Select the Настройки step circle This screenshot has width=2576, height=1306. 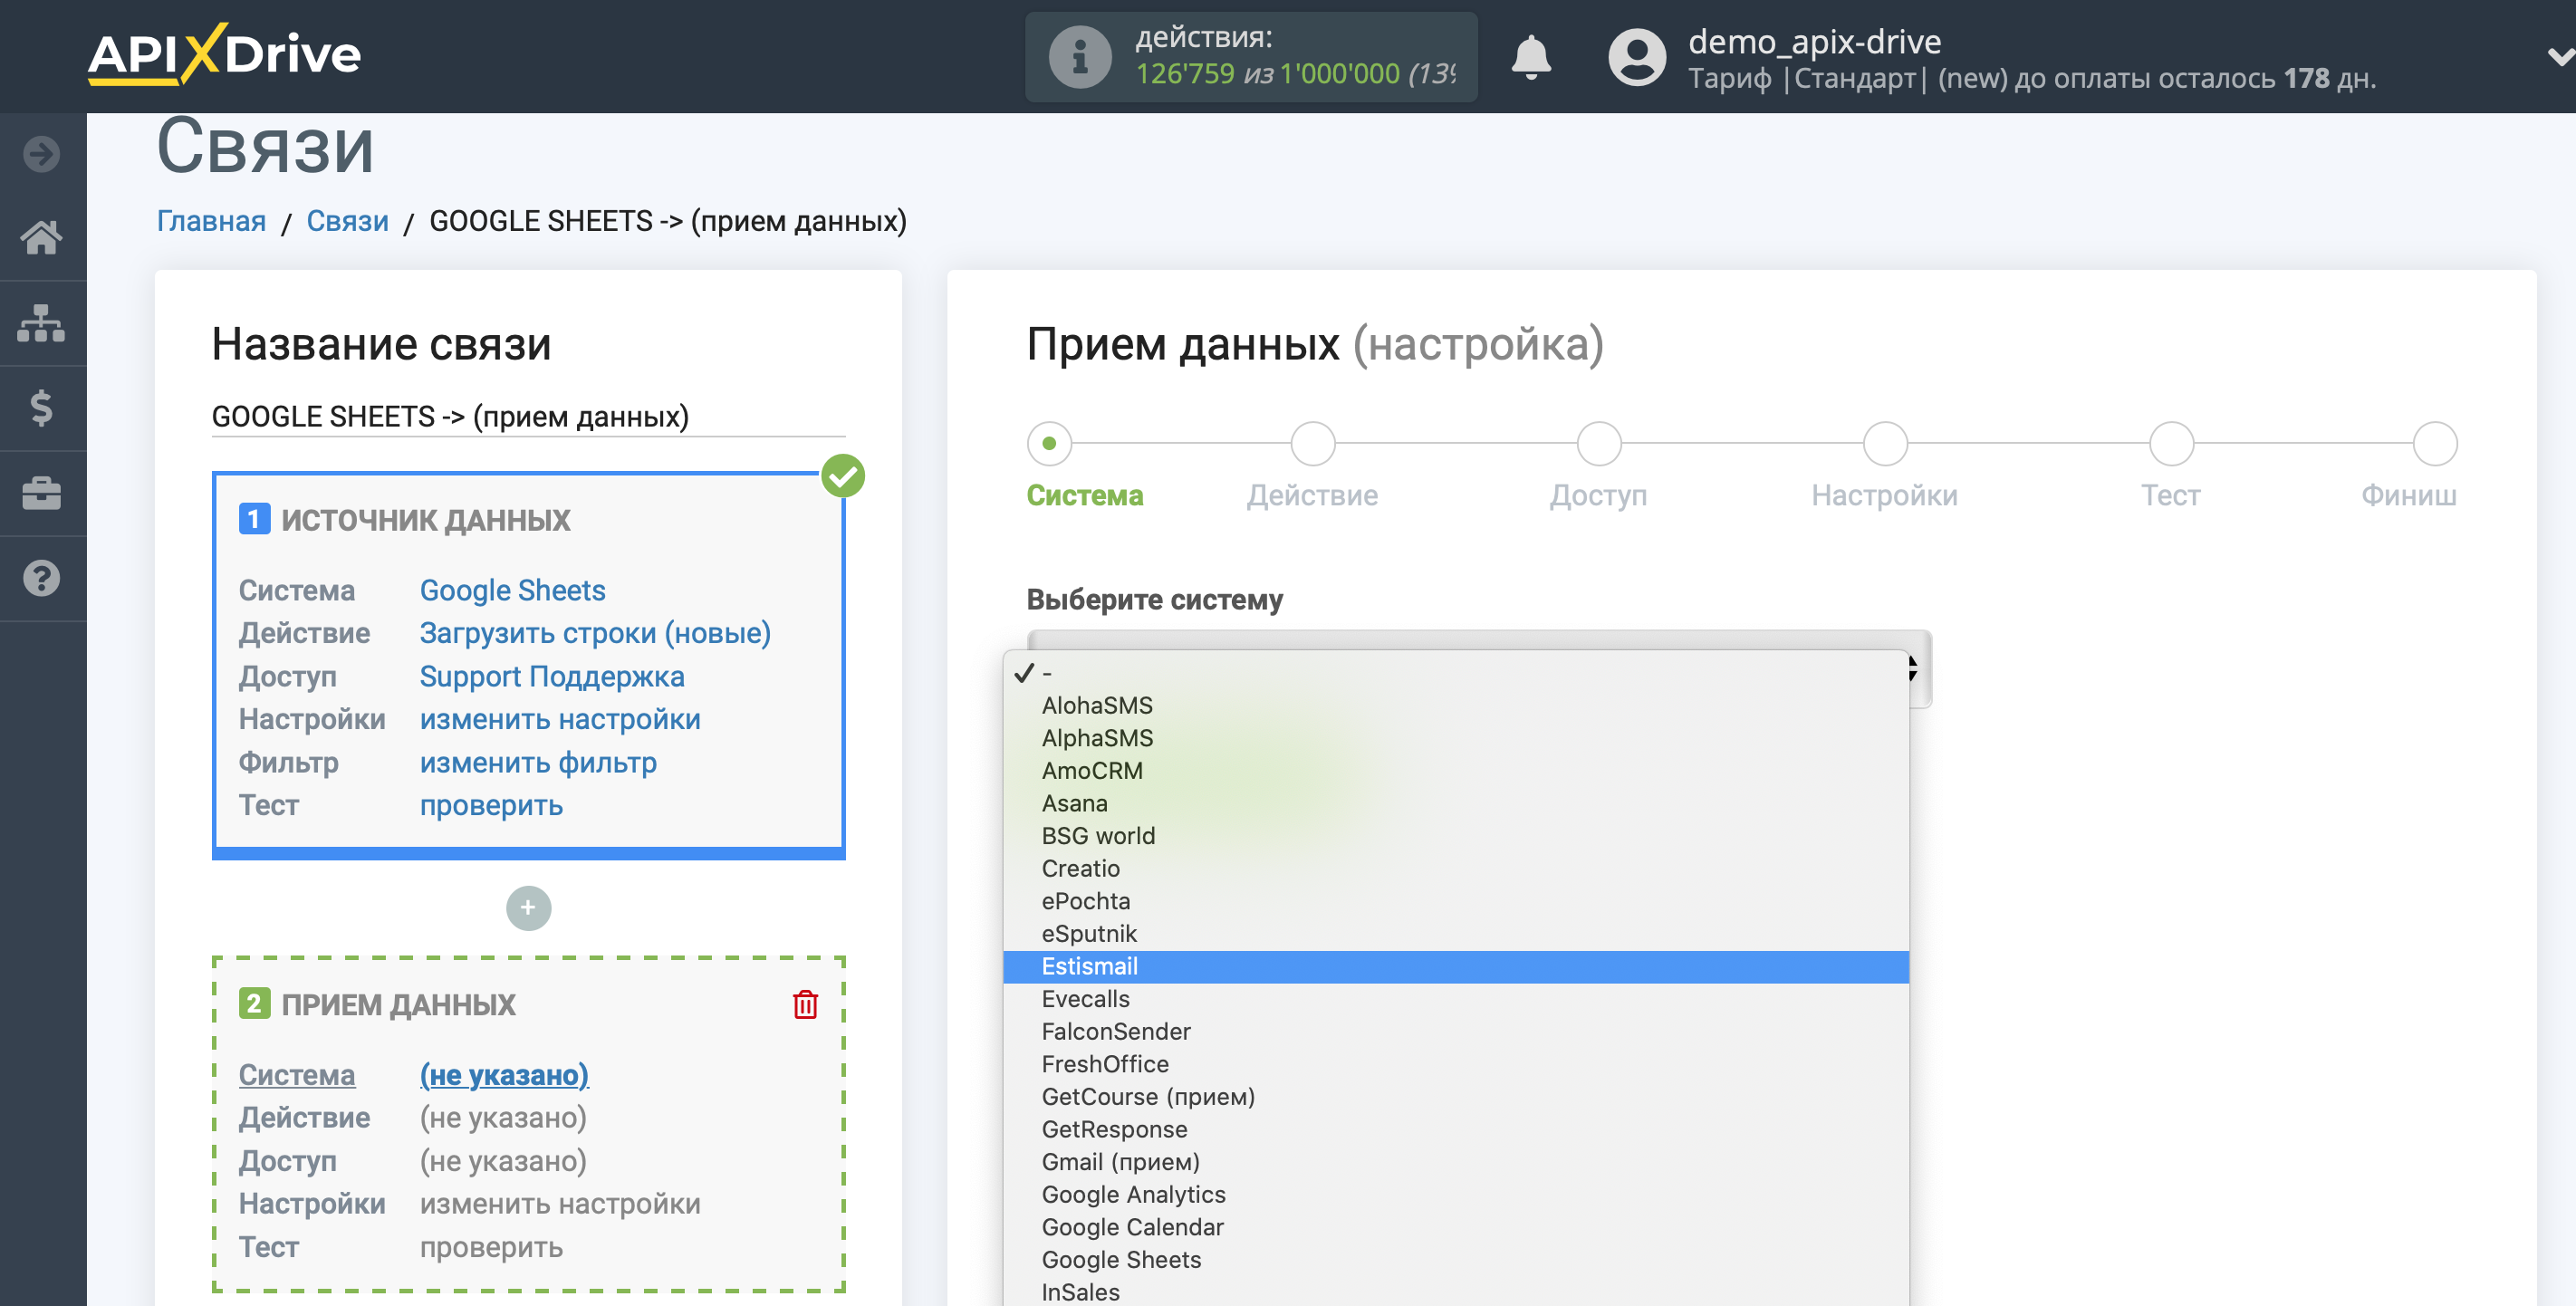click(1885, 443)
